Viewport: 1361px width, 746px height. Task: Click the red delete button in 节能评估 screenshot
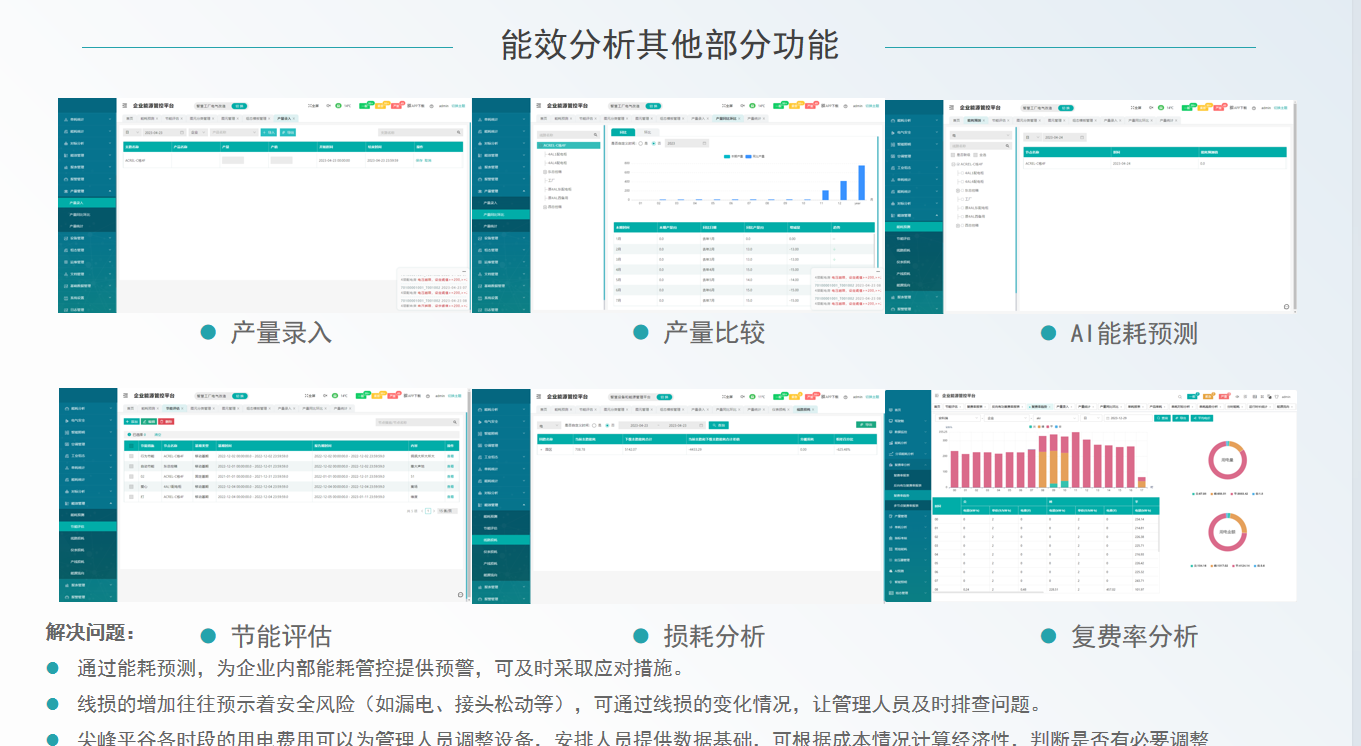166,421
